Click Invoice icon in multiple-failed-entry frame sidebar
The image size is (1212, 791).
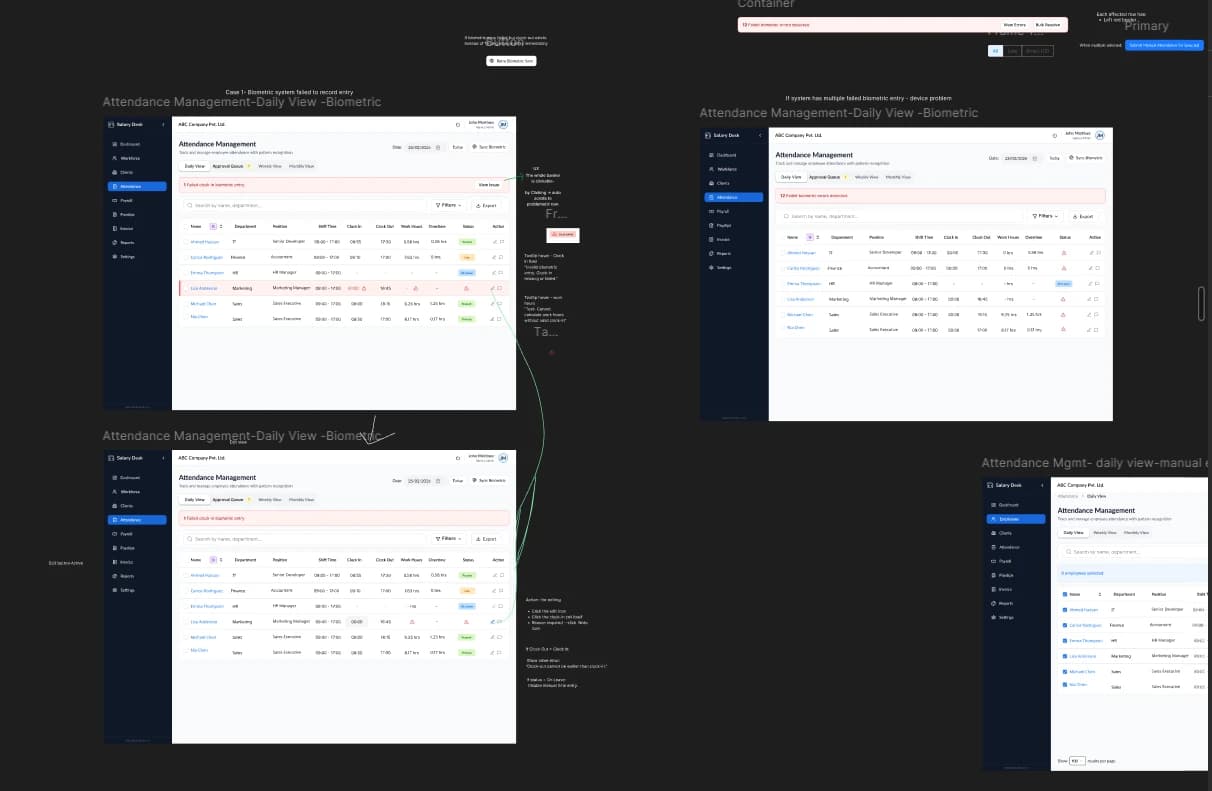pyautogui.click(x=711, y=240)
